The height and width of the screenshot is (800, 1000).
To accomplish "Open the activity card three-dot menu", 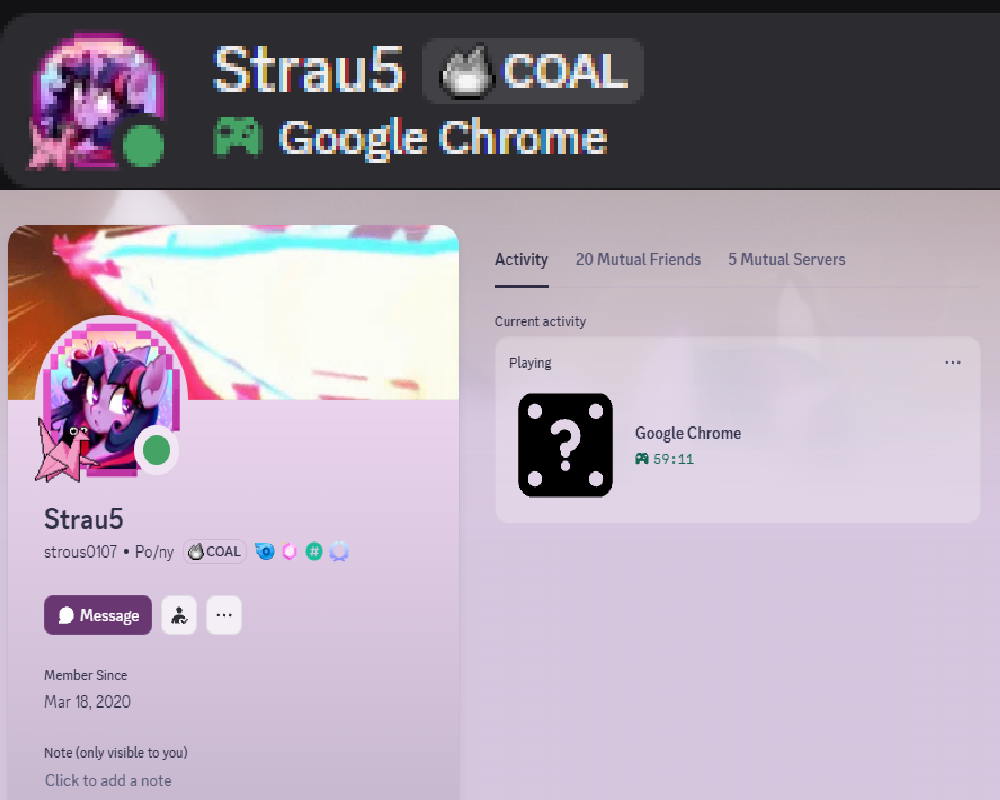I will (x=953, y=362).
